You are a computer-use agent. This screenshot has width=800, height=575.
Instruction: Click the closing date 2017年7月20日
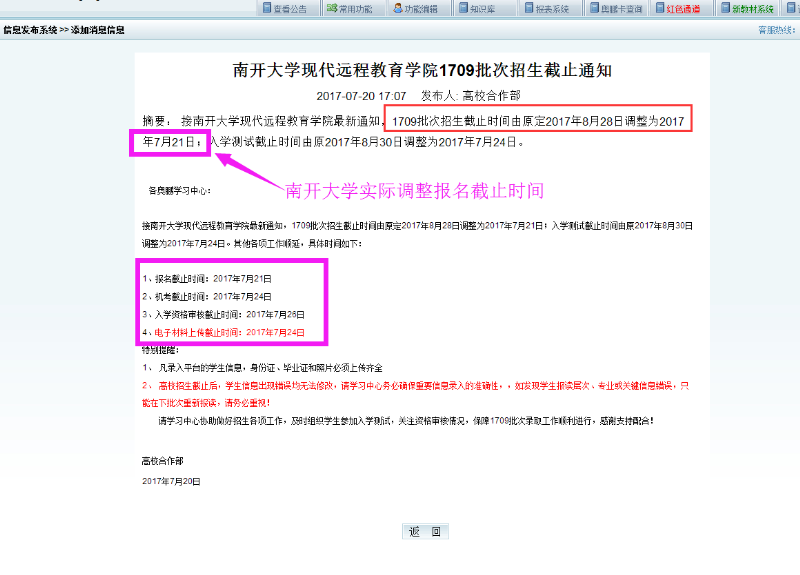pos(171,481)
